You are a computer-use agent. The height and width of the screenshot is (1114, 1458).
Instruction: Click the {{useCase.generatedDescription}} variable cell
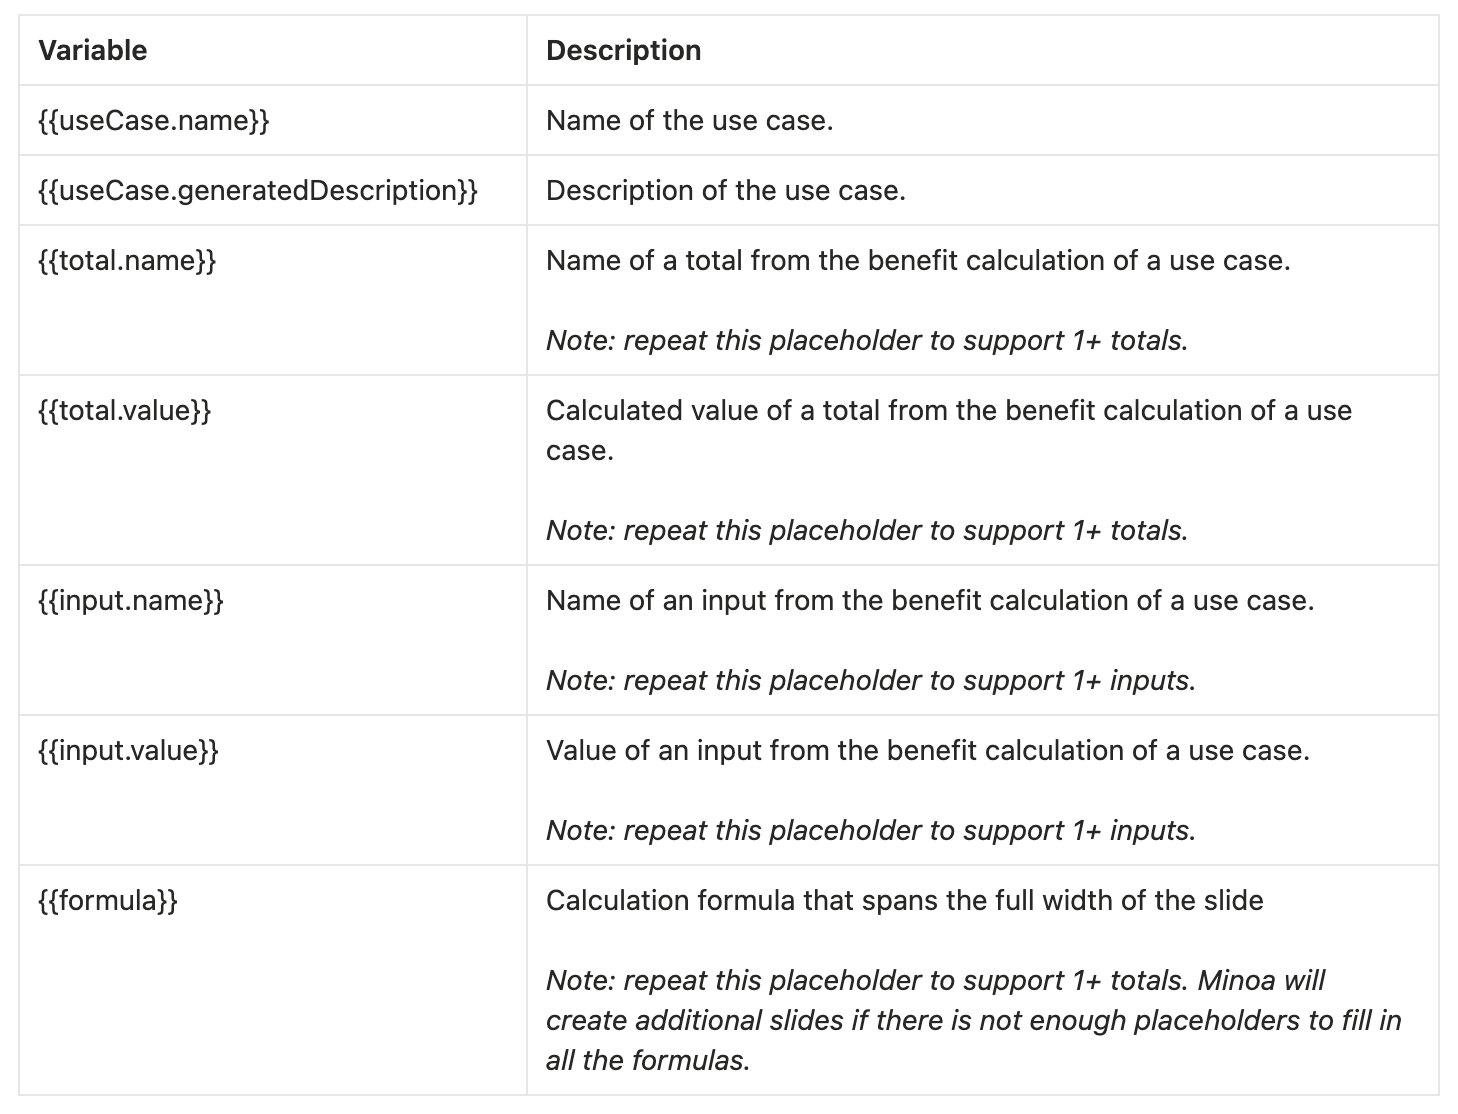coord(258,191)
